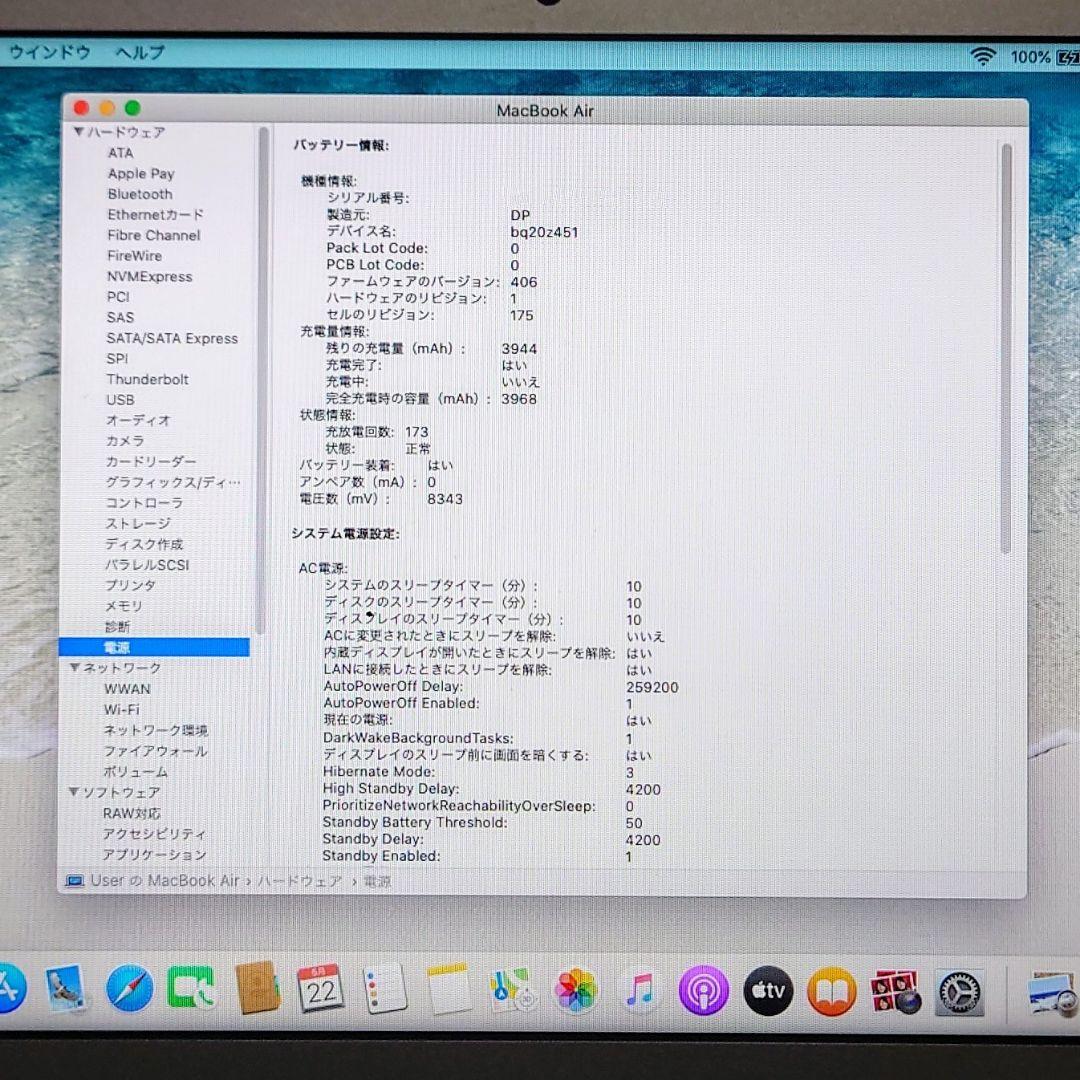Image resolution: width=1080 pixels, height=1080 pixels.
Task: Select カメラ in sidebar
Action: [125, 441]
